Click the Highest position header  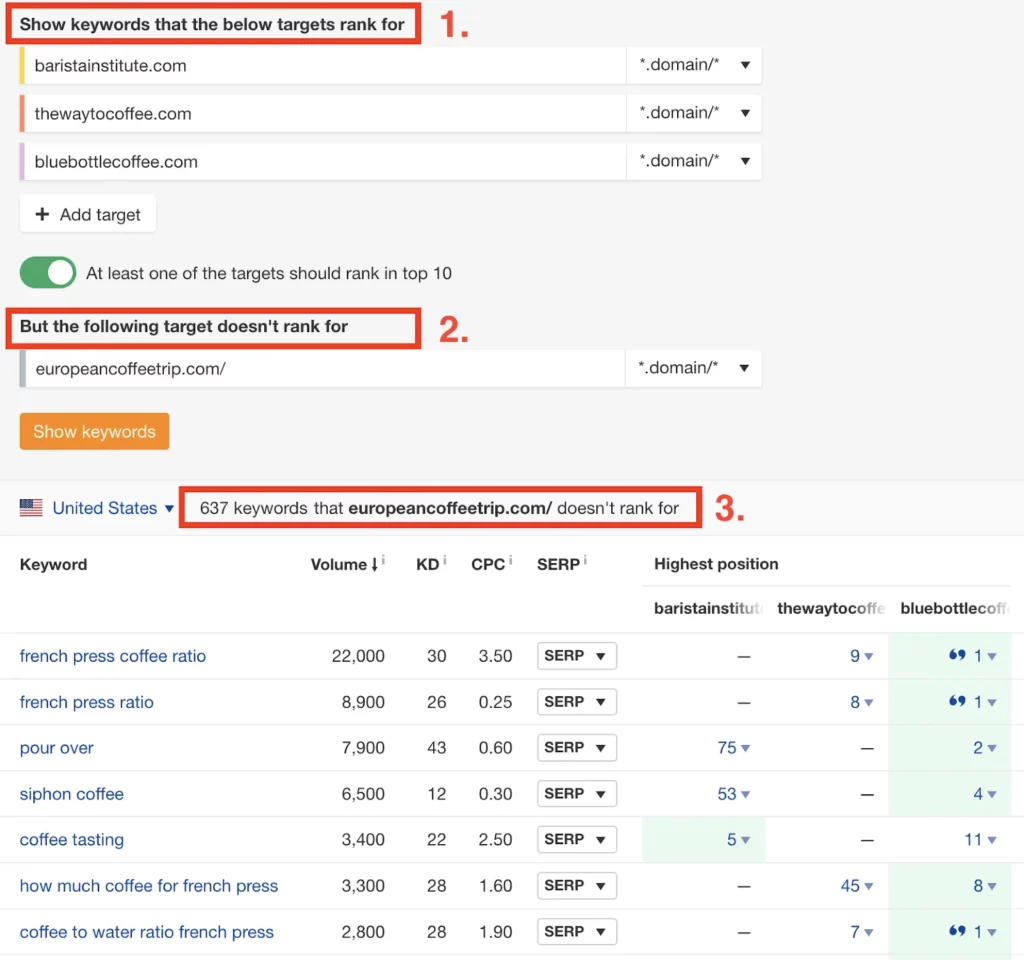coord(716,564)
